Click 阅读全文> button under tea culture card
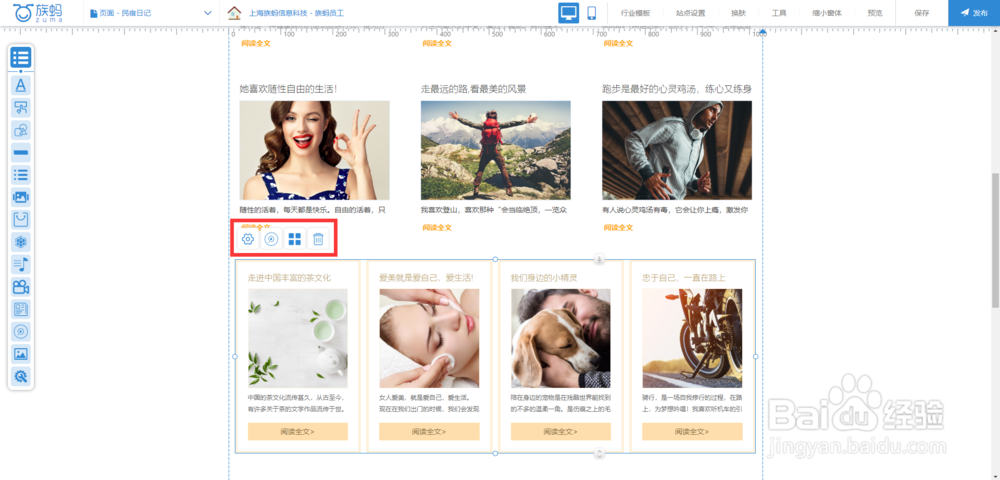This screenshot has height=480, width=1000. [298, 432]
